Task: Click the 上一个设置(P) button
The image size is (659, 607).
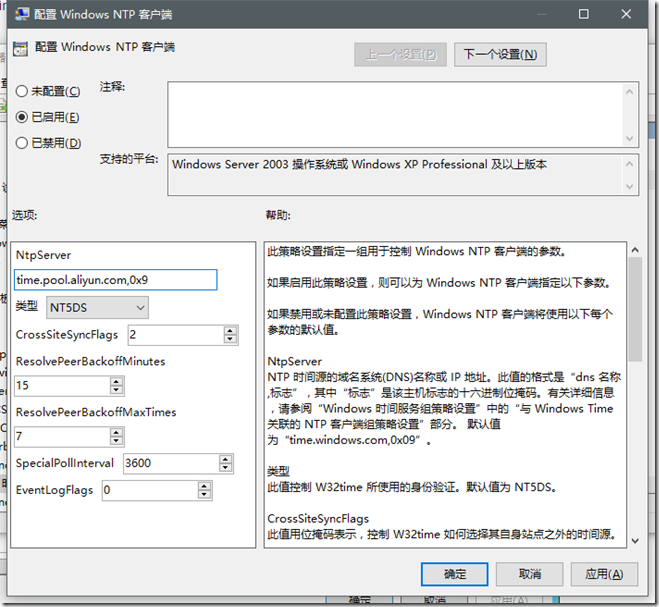Action: pos(401,55)
